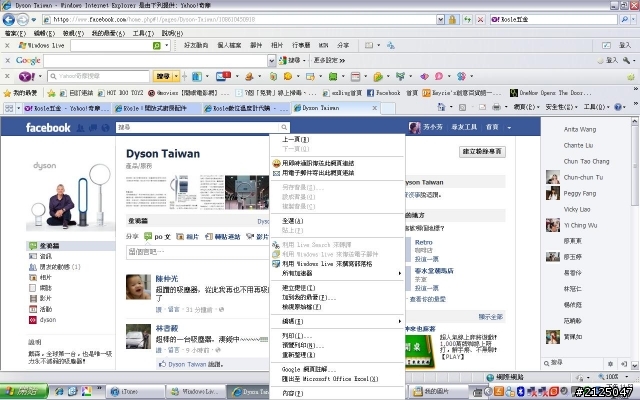The image size is (640, 400).
Task: Click the 尋友工具 link in Facebook header
Action: tap(464, 127)
